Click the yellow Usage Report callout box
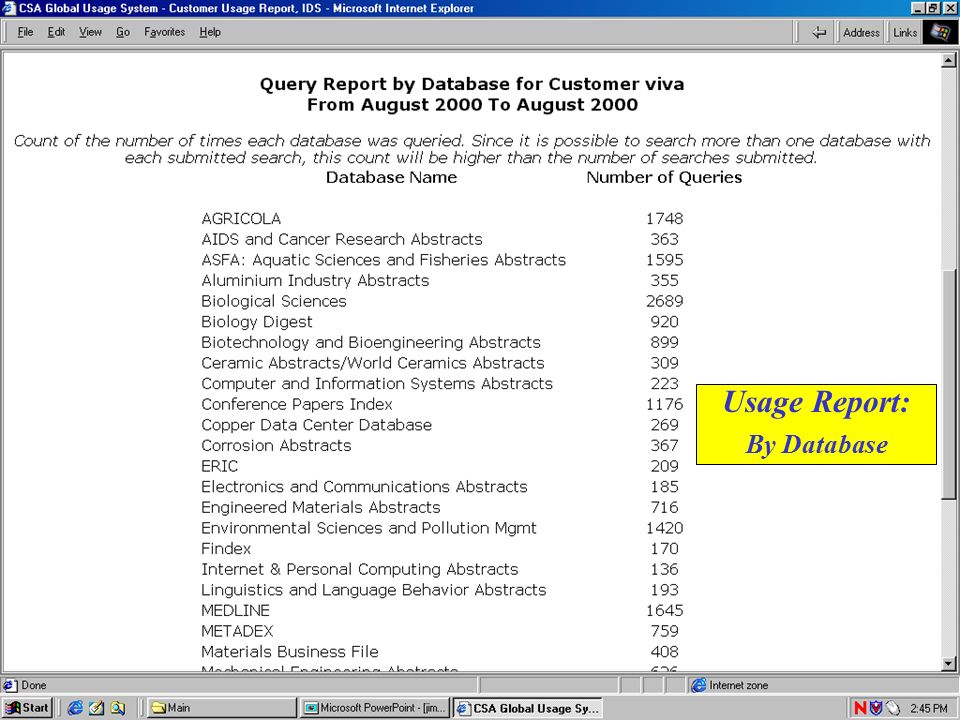960x720 pixels. pos(816,424)
